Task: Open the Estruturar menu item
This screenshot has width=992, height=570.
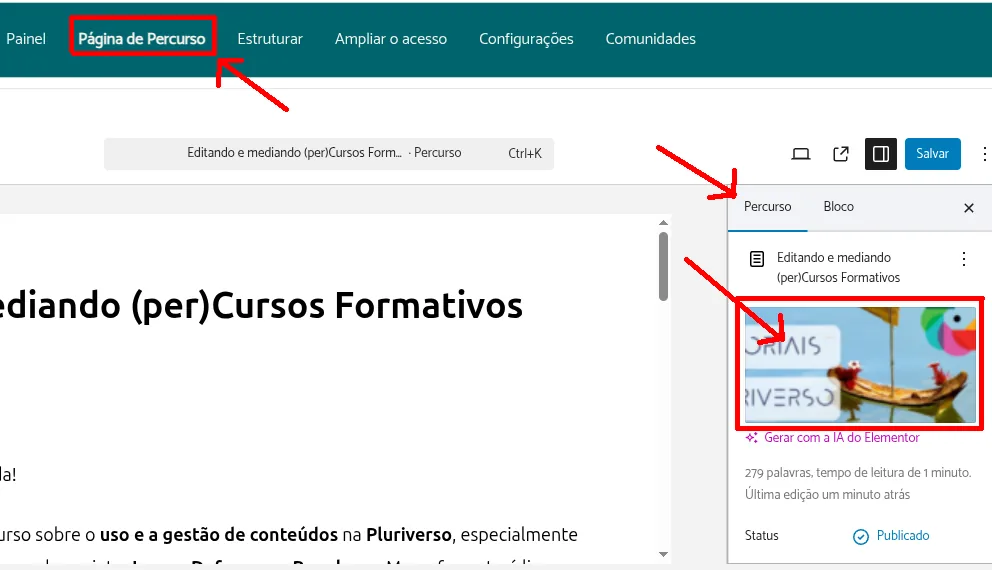Action: coord(270,39)
